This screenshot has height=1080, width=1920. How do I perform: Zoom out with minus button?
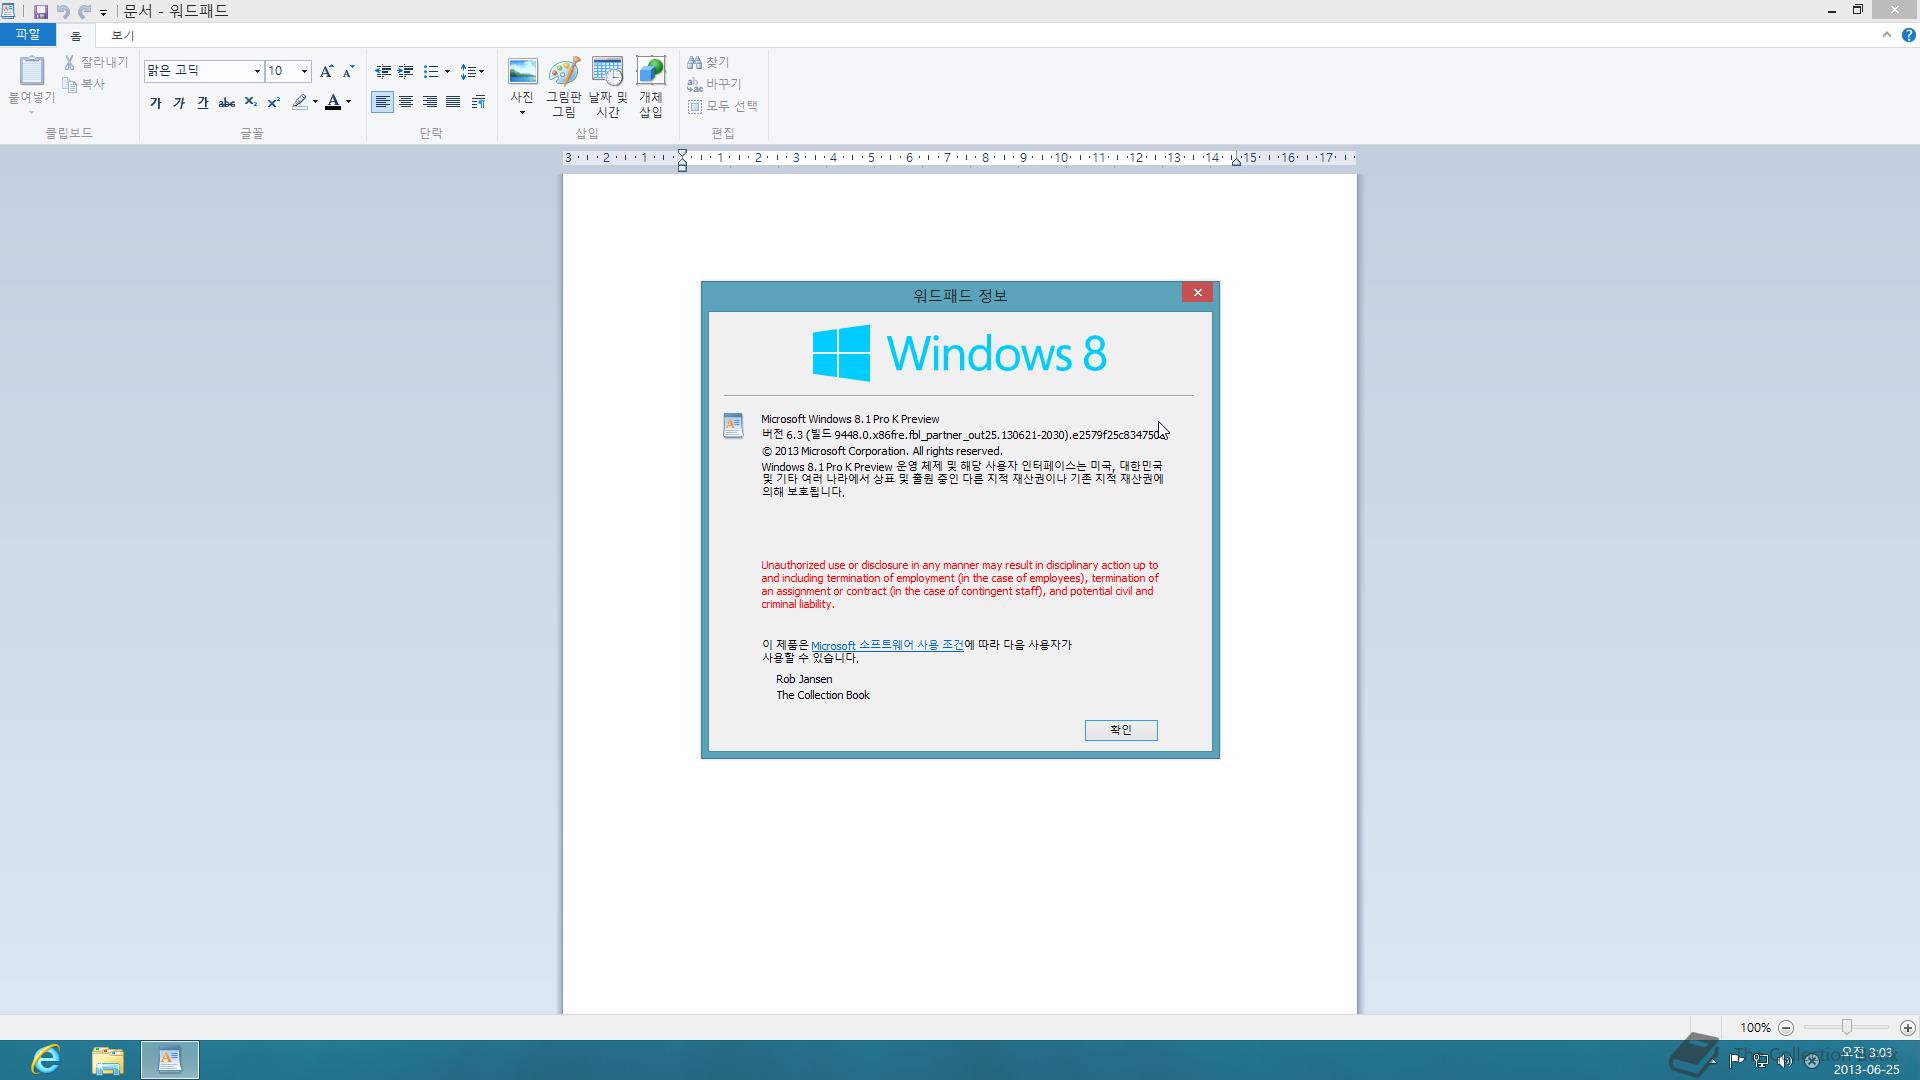(1786, 1027)
